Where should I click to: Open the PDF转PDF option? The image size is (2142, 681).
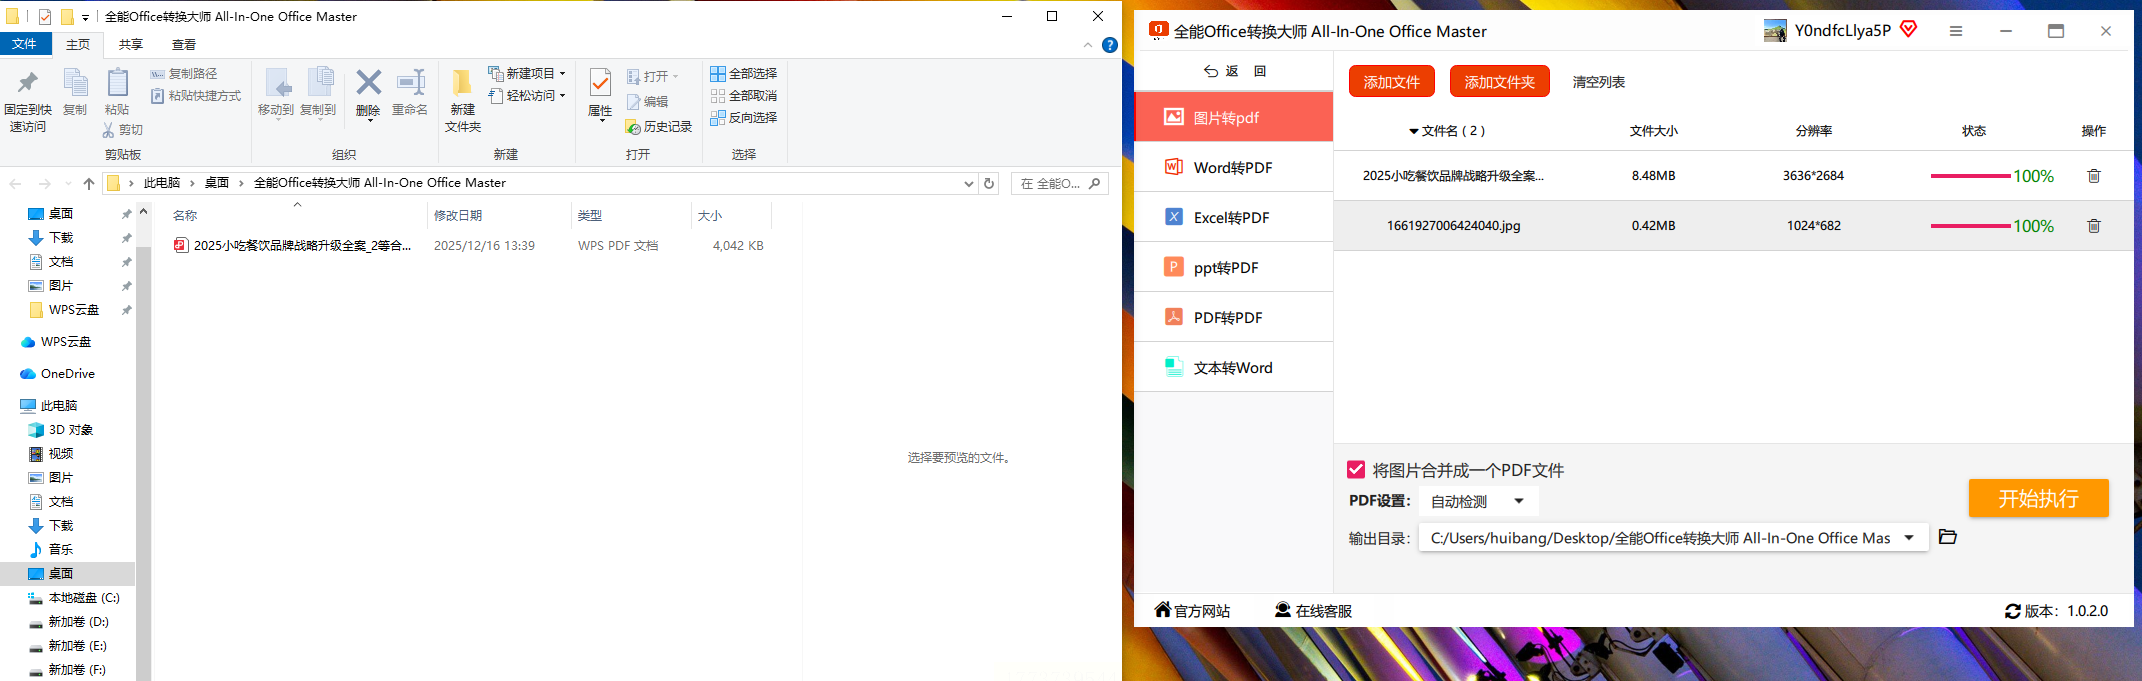click(1233, 317)
